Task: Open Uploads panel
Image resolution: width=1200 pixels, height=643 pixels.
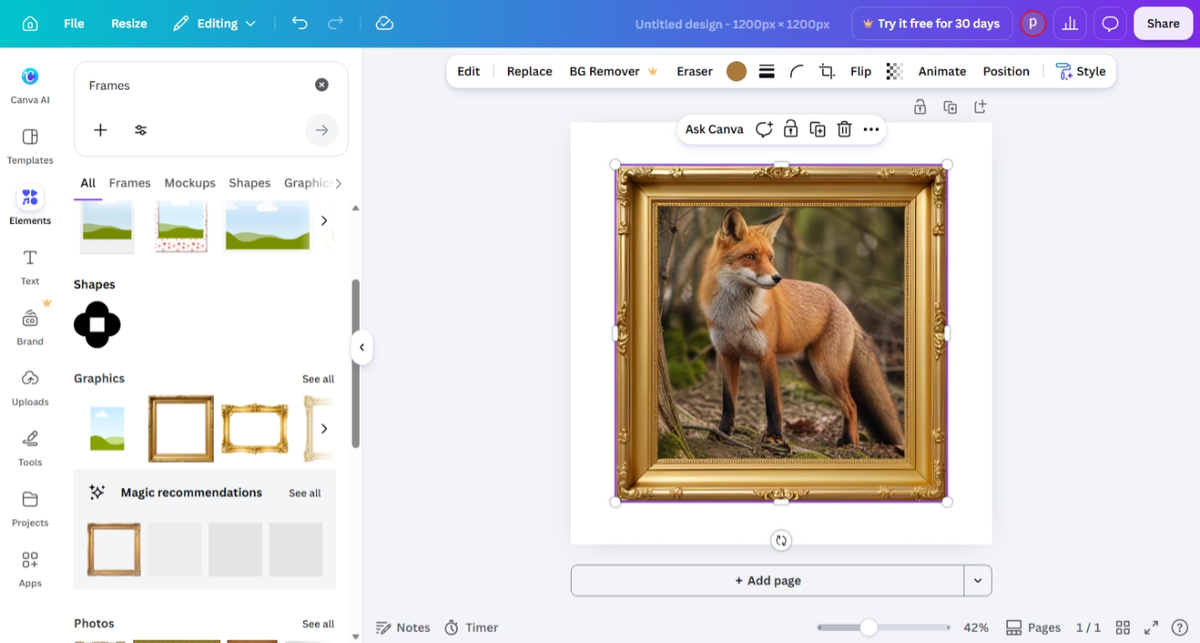Action: pyautogui.click(x=30, y=388)
